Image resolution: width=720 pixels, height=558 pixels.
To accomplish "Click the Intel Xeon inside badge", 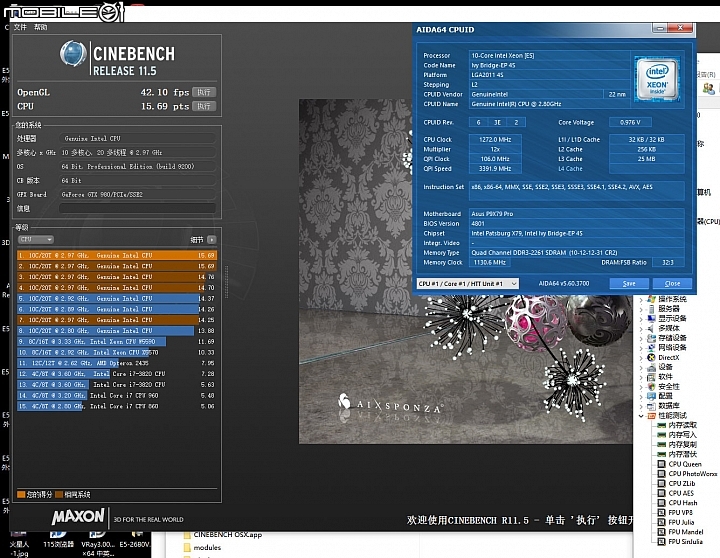I will tap(657, 79).
